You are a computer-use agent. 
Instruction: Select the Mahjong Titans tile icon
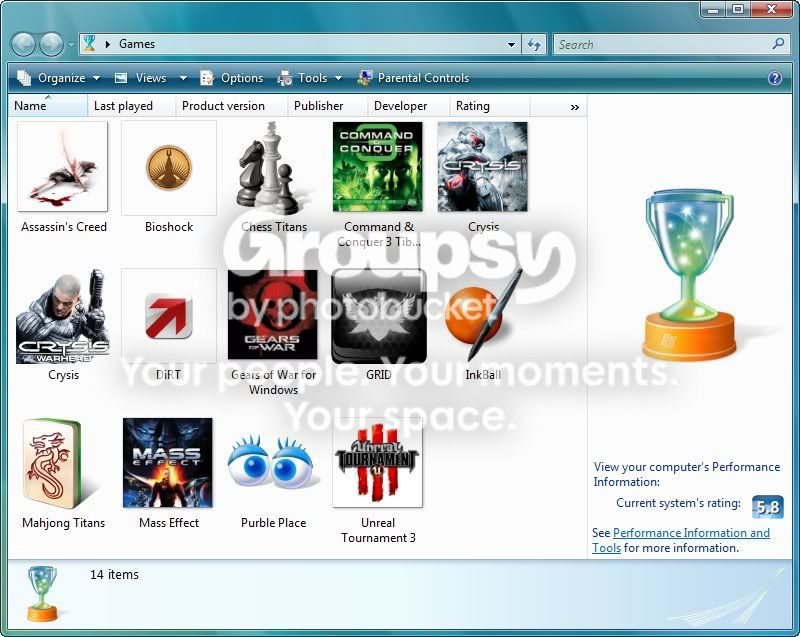(53, 462)
